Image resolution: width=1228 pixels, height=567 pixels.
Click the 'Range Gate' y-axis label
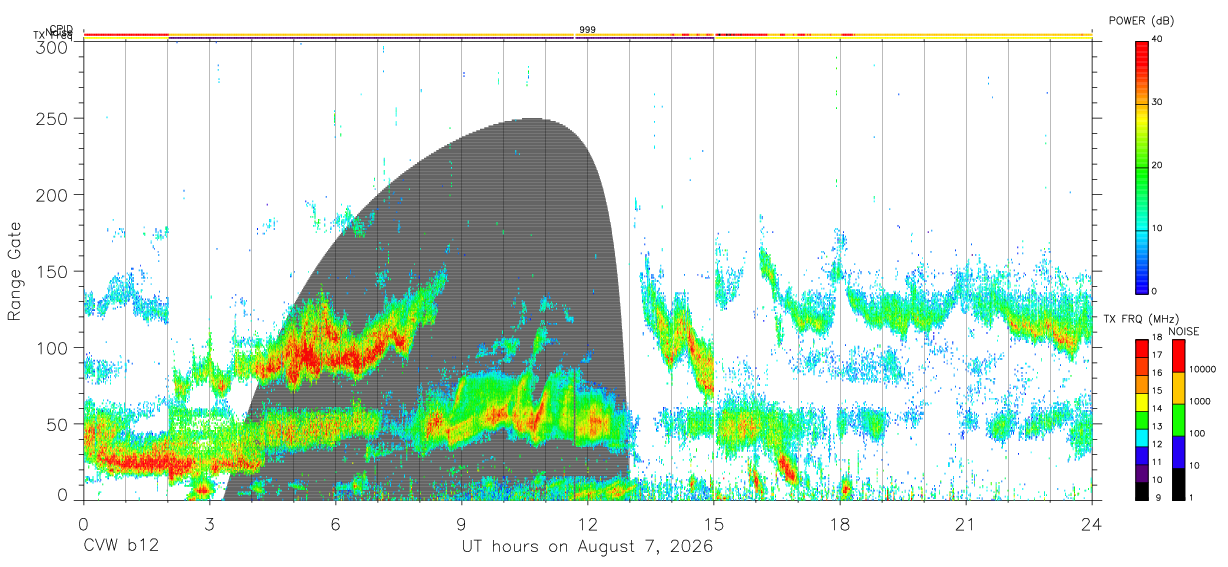[x=15, y=270]
